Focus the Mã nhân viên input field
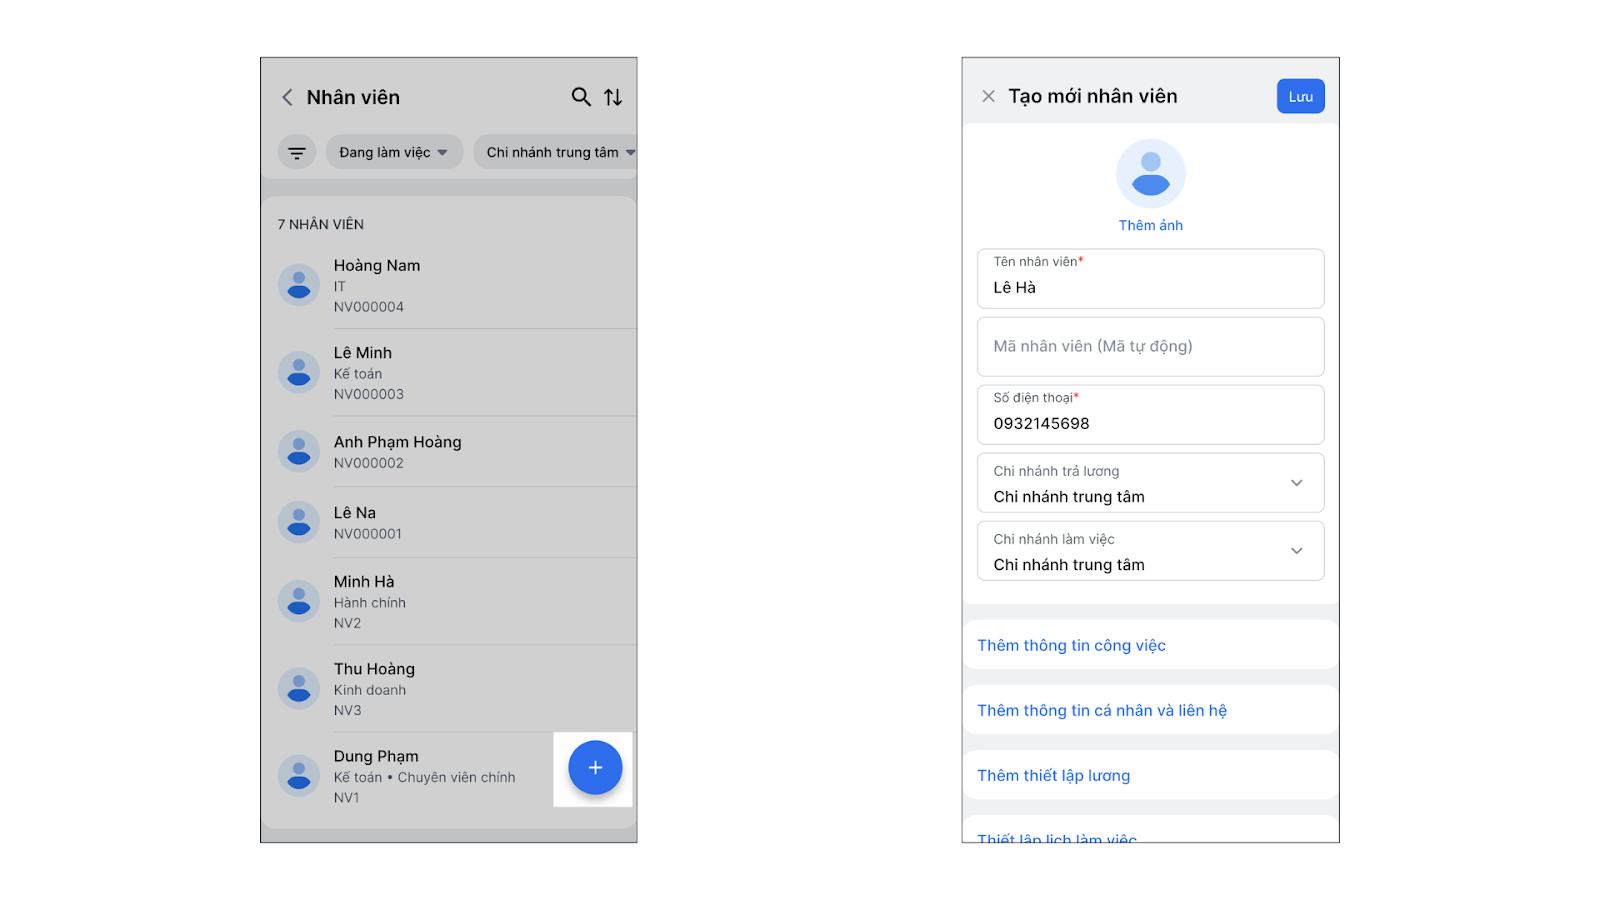The image size is (1600, 900). [x=1151, y=347]
